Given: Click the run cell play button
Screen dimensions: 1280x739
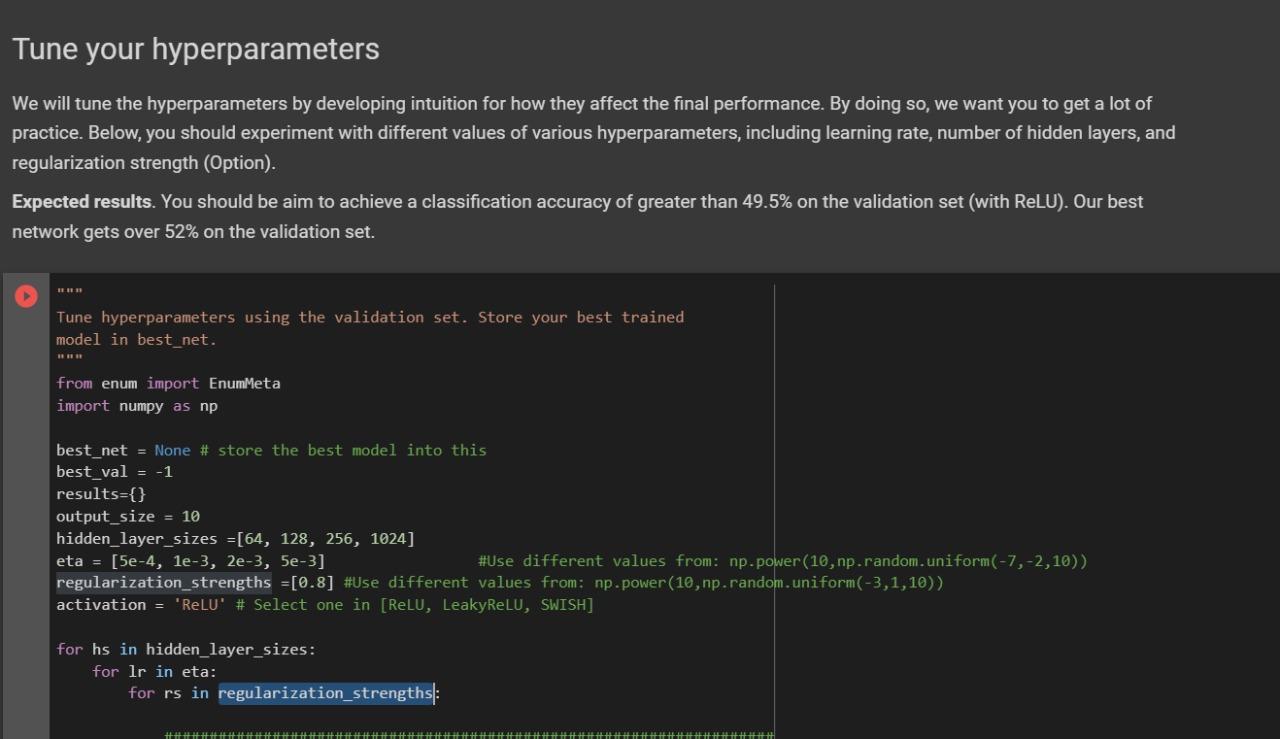Looking at the screenshot, I should point(26,295).
